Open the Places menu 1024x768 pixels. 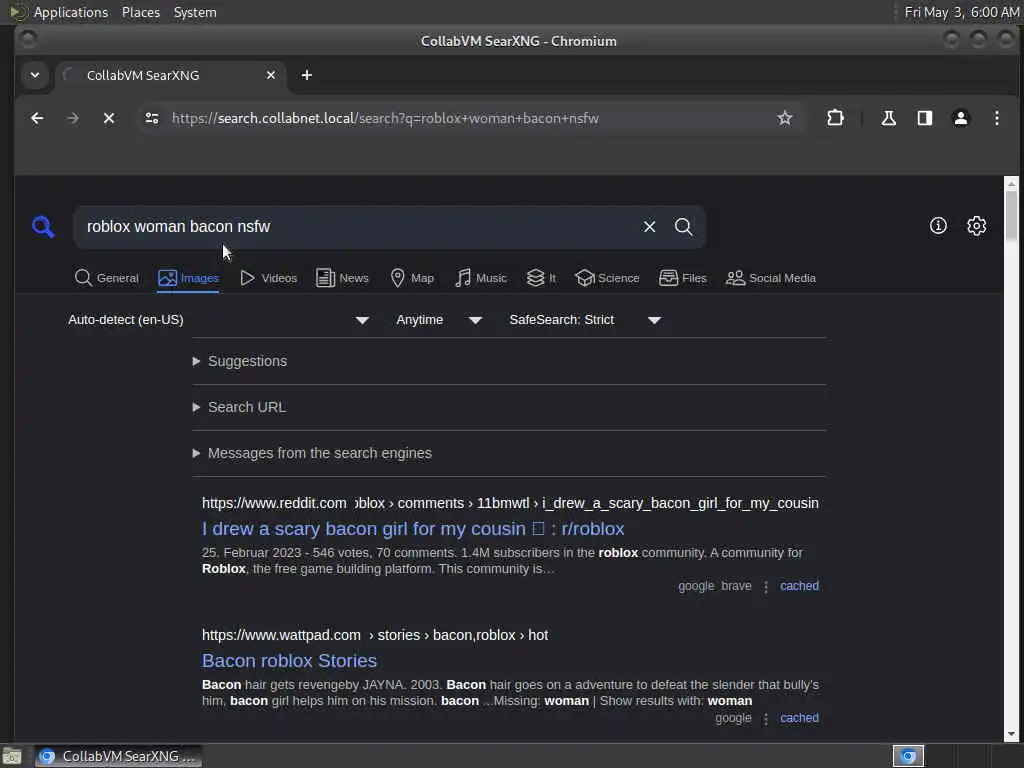click(140, 12)
